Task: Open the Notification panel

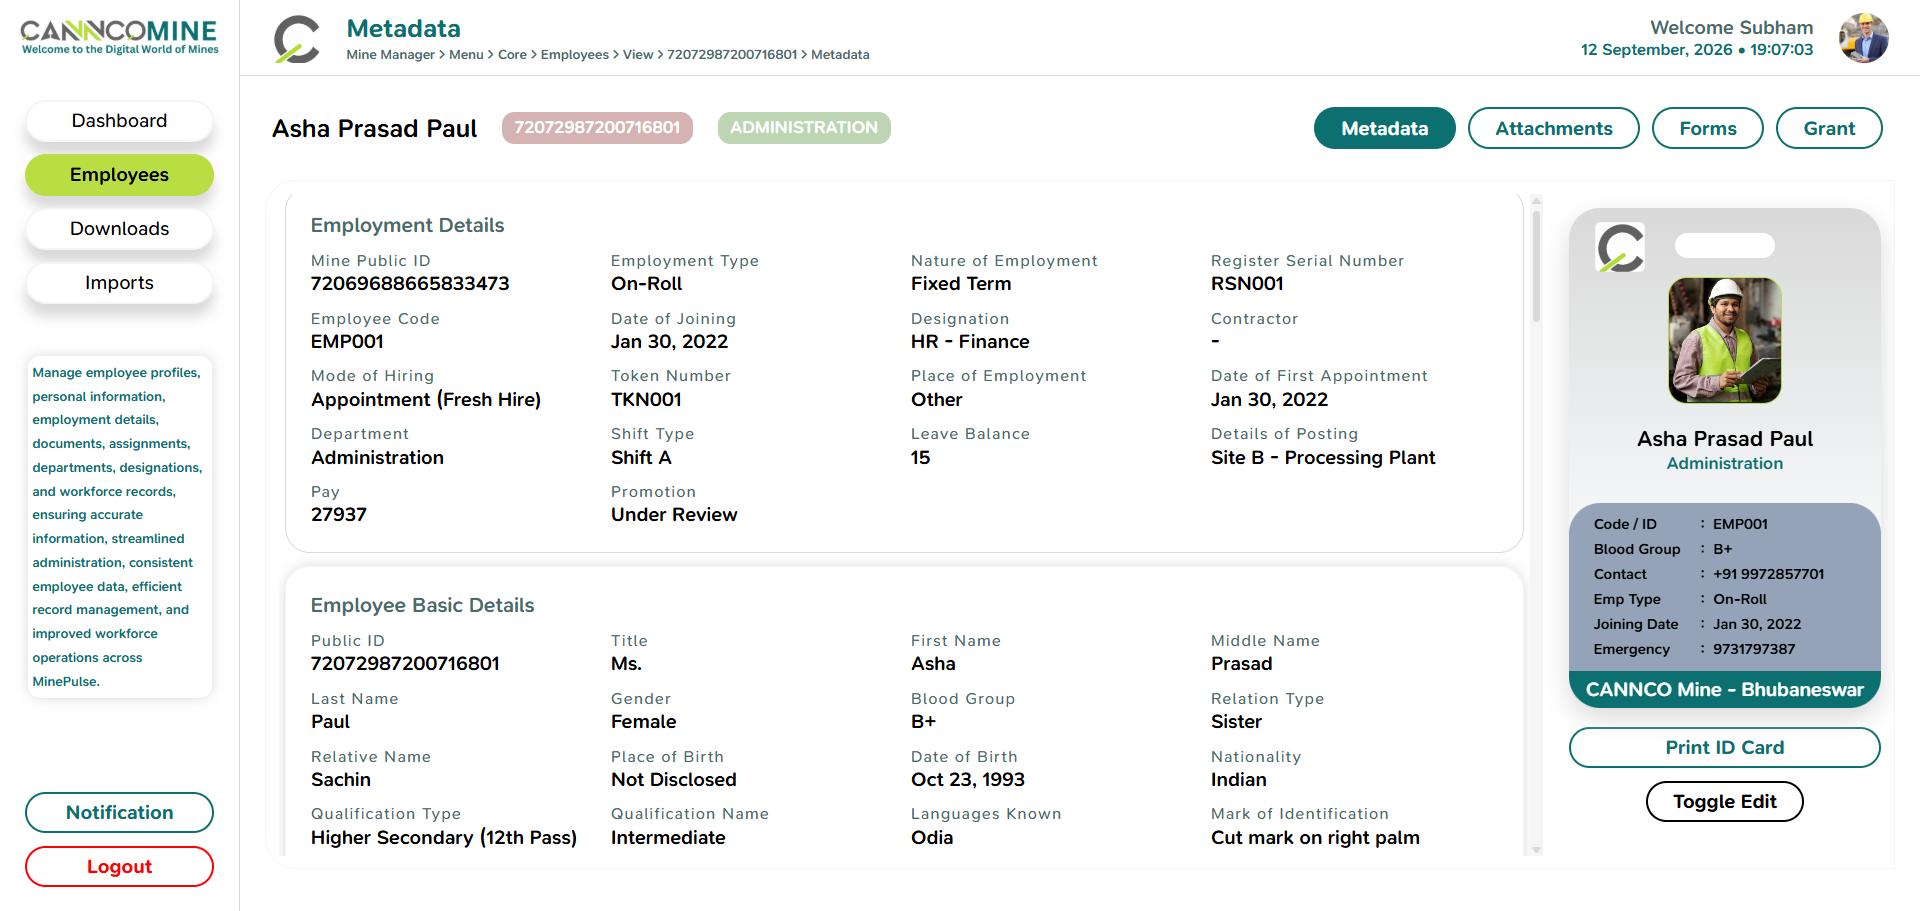Action: (x=119, y=813)
